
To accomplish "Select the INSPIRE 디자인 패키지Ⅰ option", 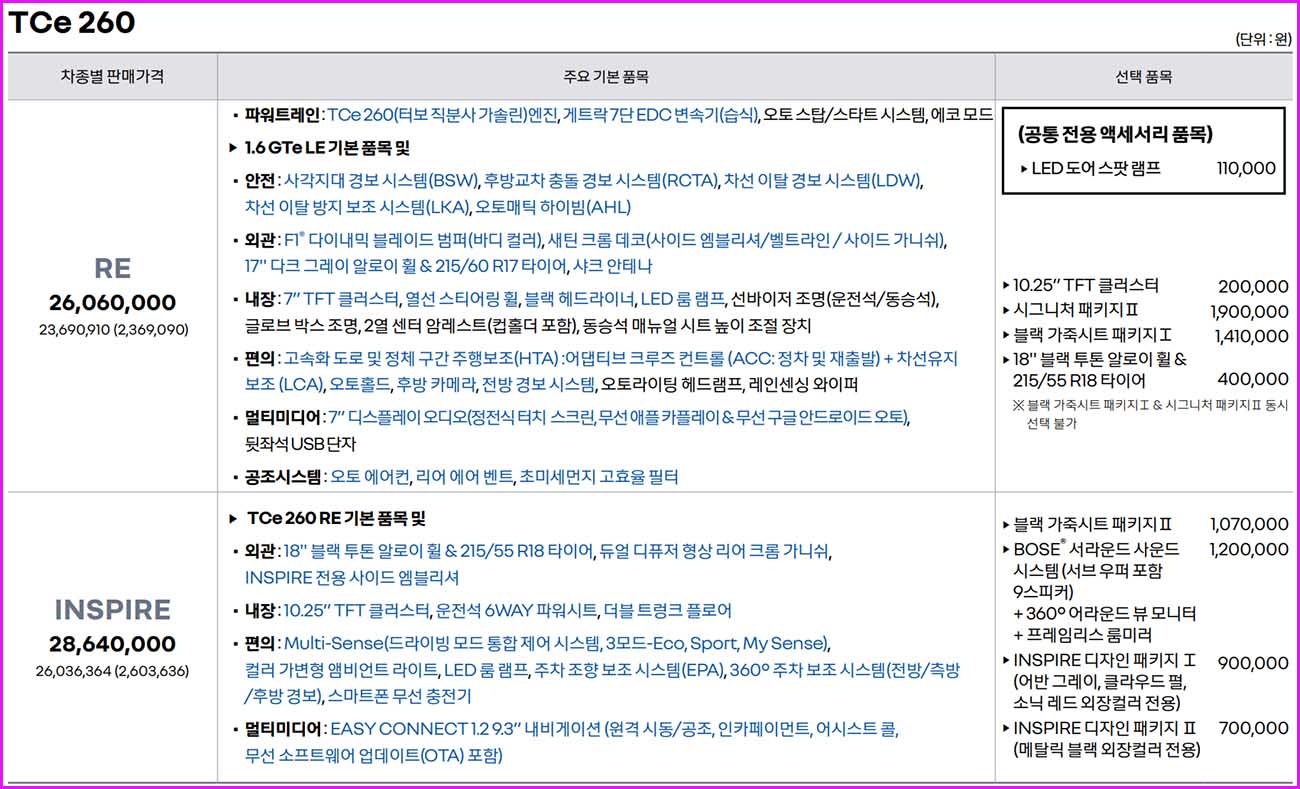I will tap(1107, 660).
